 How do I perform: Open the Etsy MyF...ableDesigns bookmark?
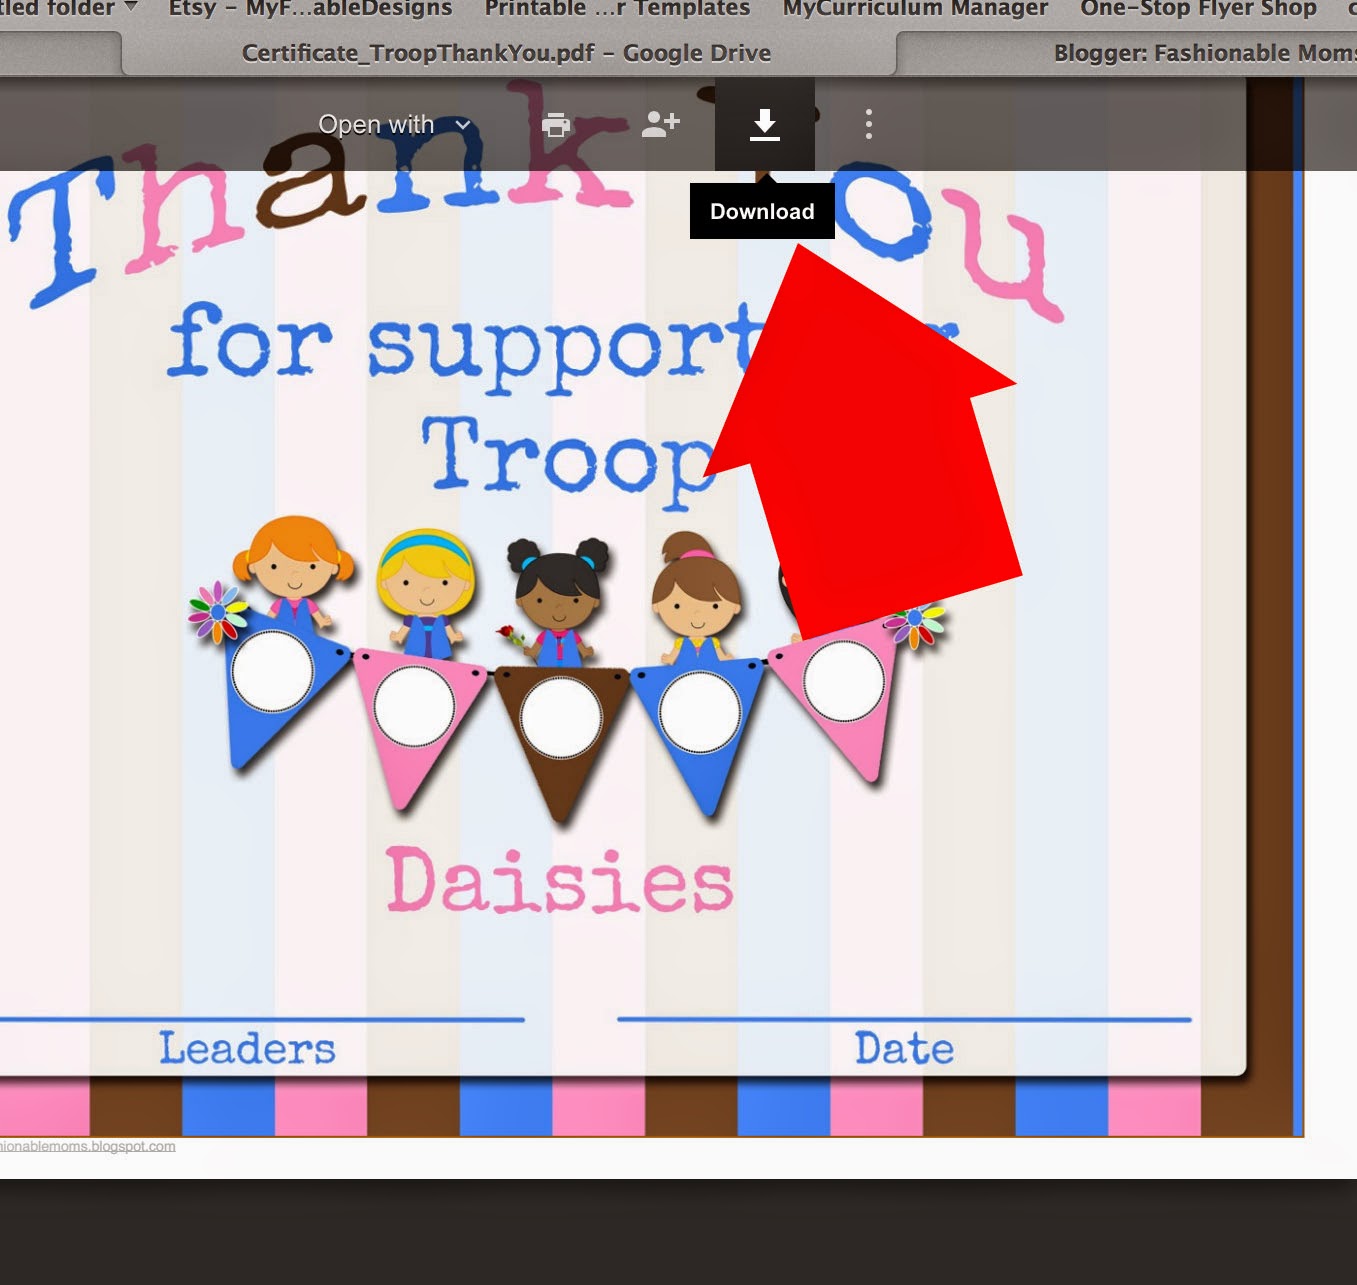click(x=310, y=9)
